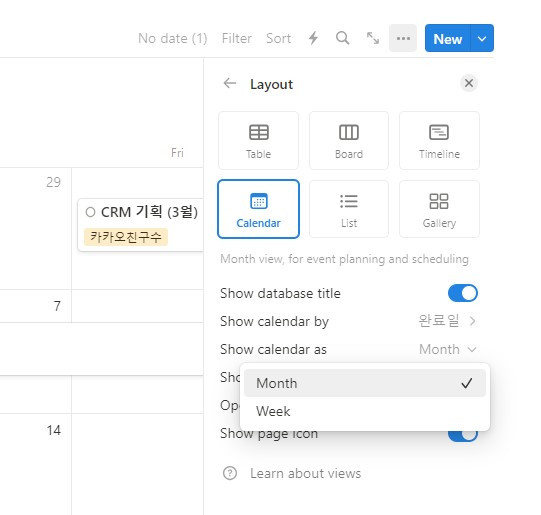Select the Gallery layout
This screenshot has width=541, height=515.
pyautogui.click(x=439, y=209)
